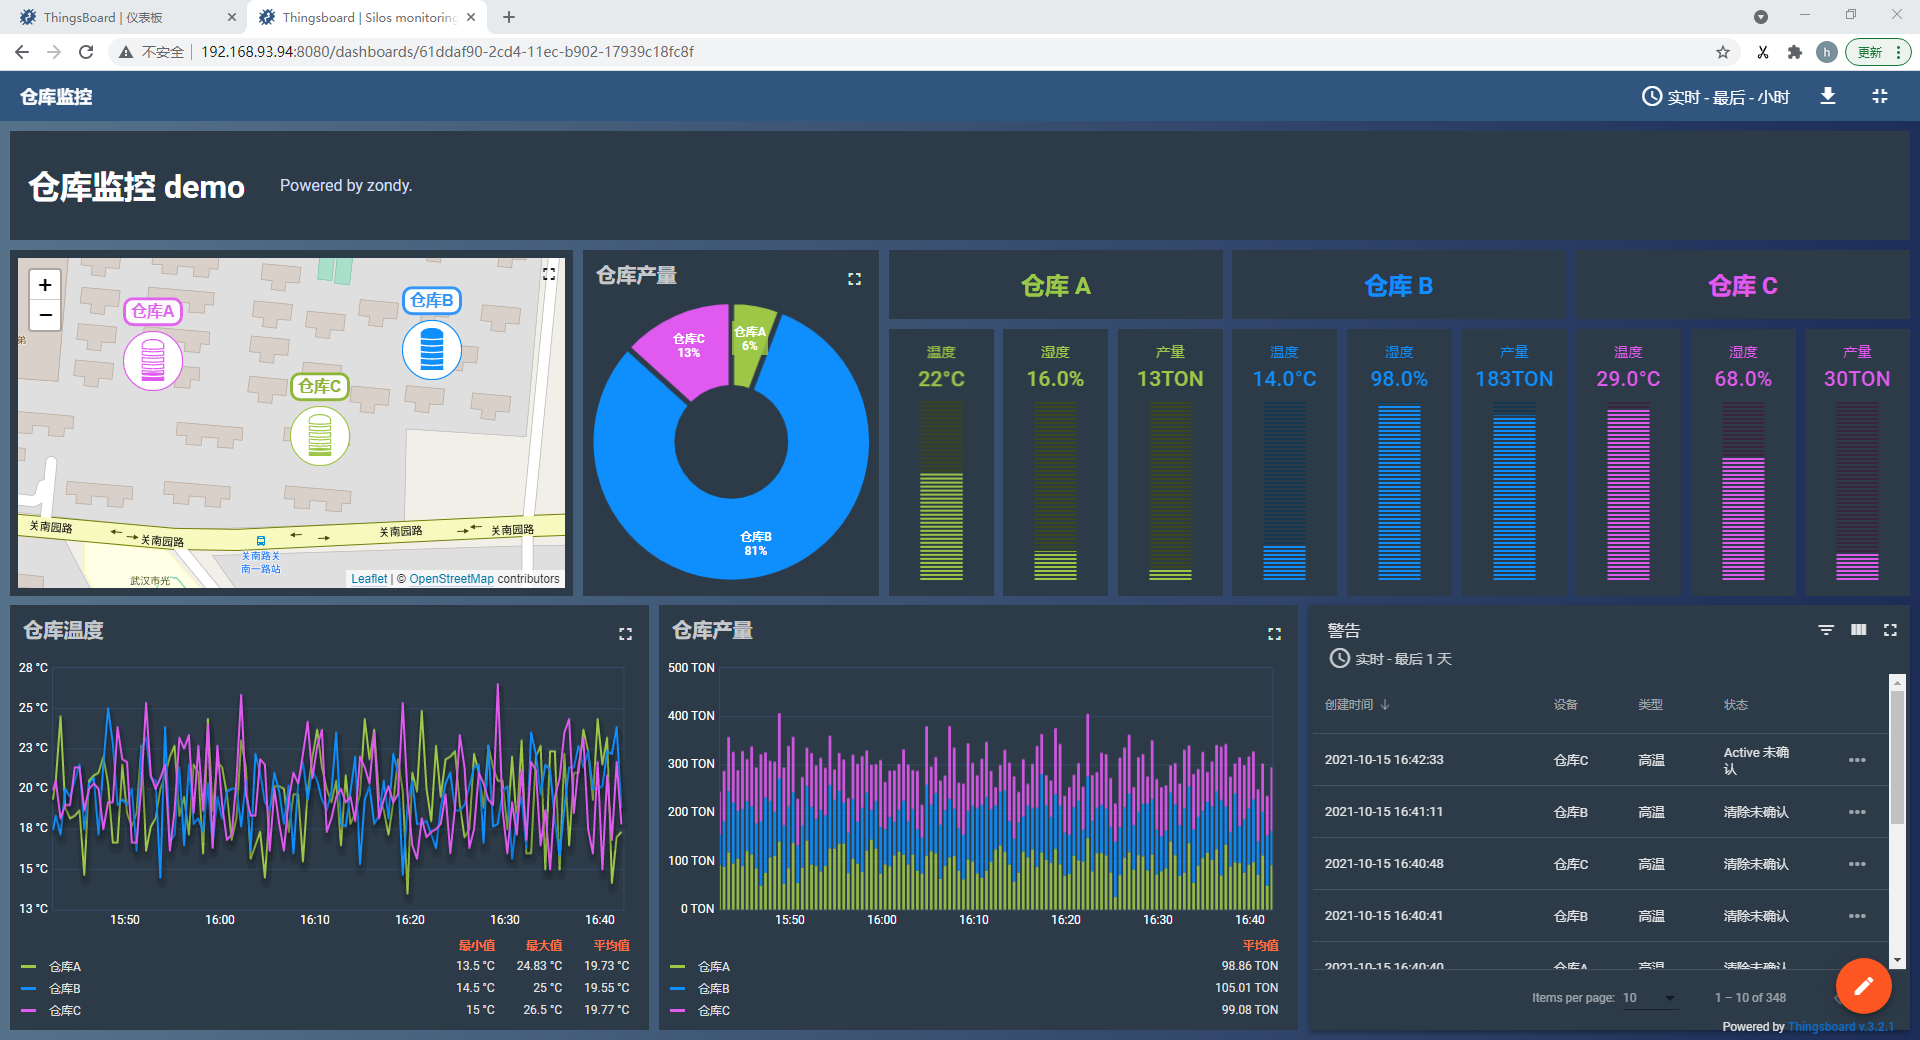The height and width of the screenshot is (1040, 1920).
Task: Expand the 警告 alarm widget to fullscreen
Action: point(1890,630)
